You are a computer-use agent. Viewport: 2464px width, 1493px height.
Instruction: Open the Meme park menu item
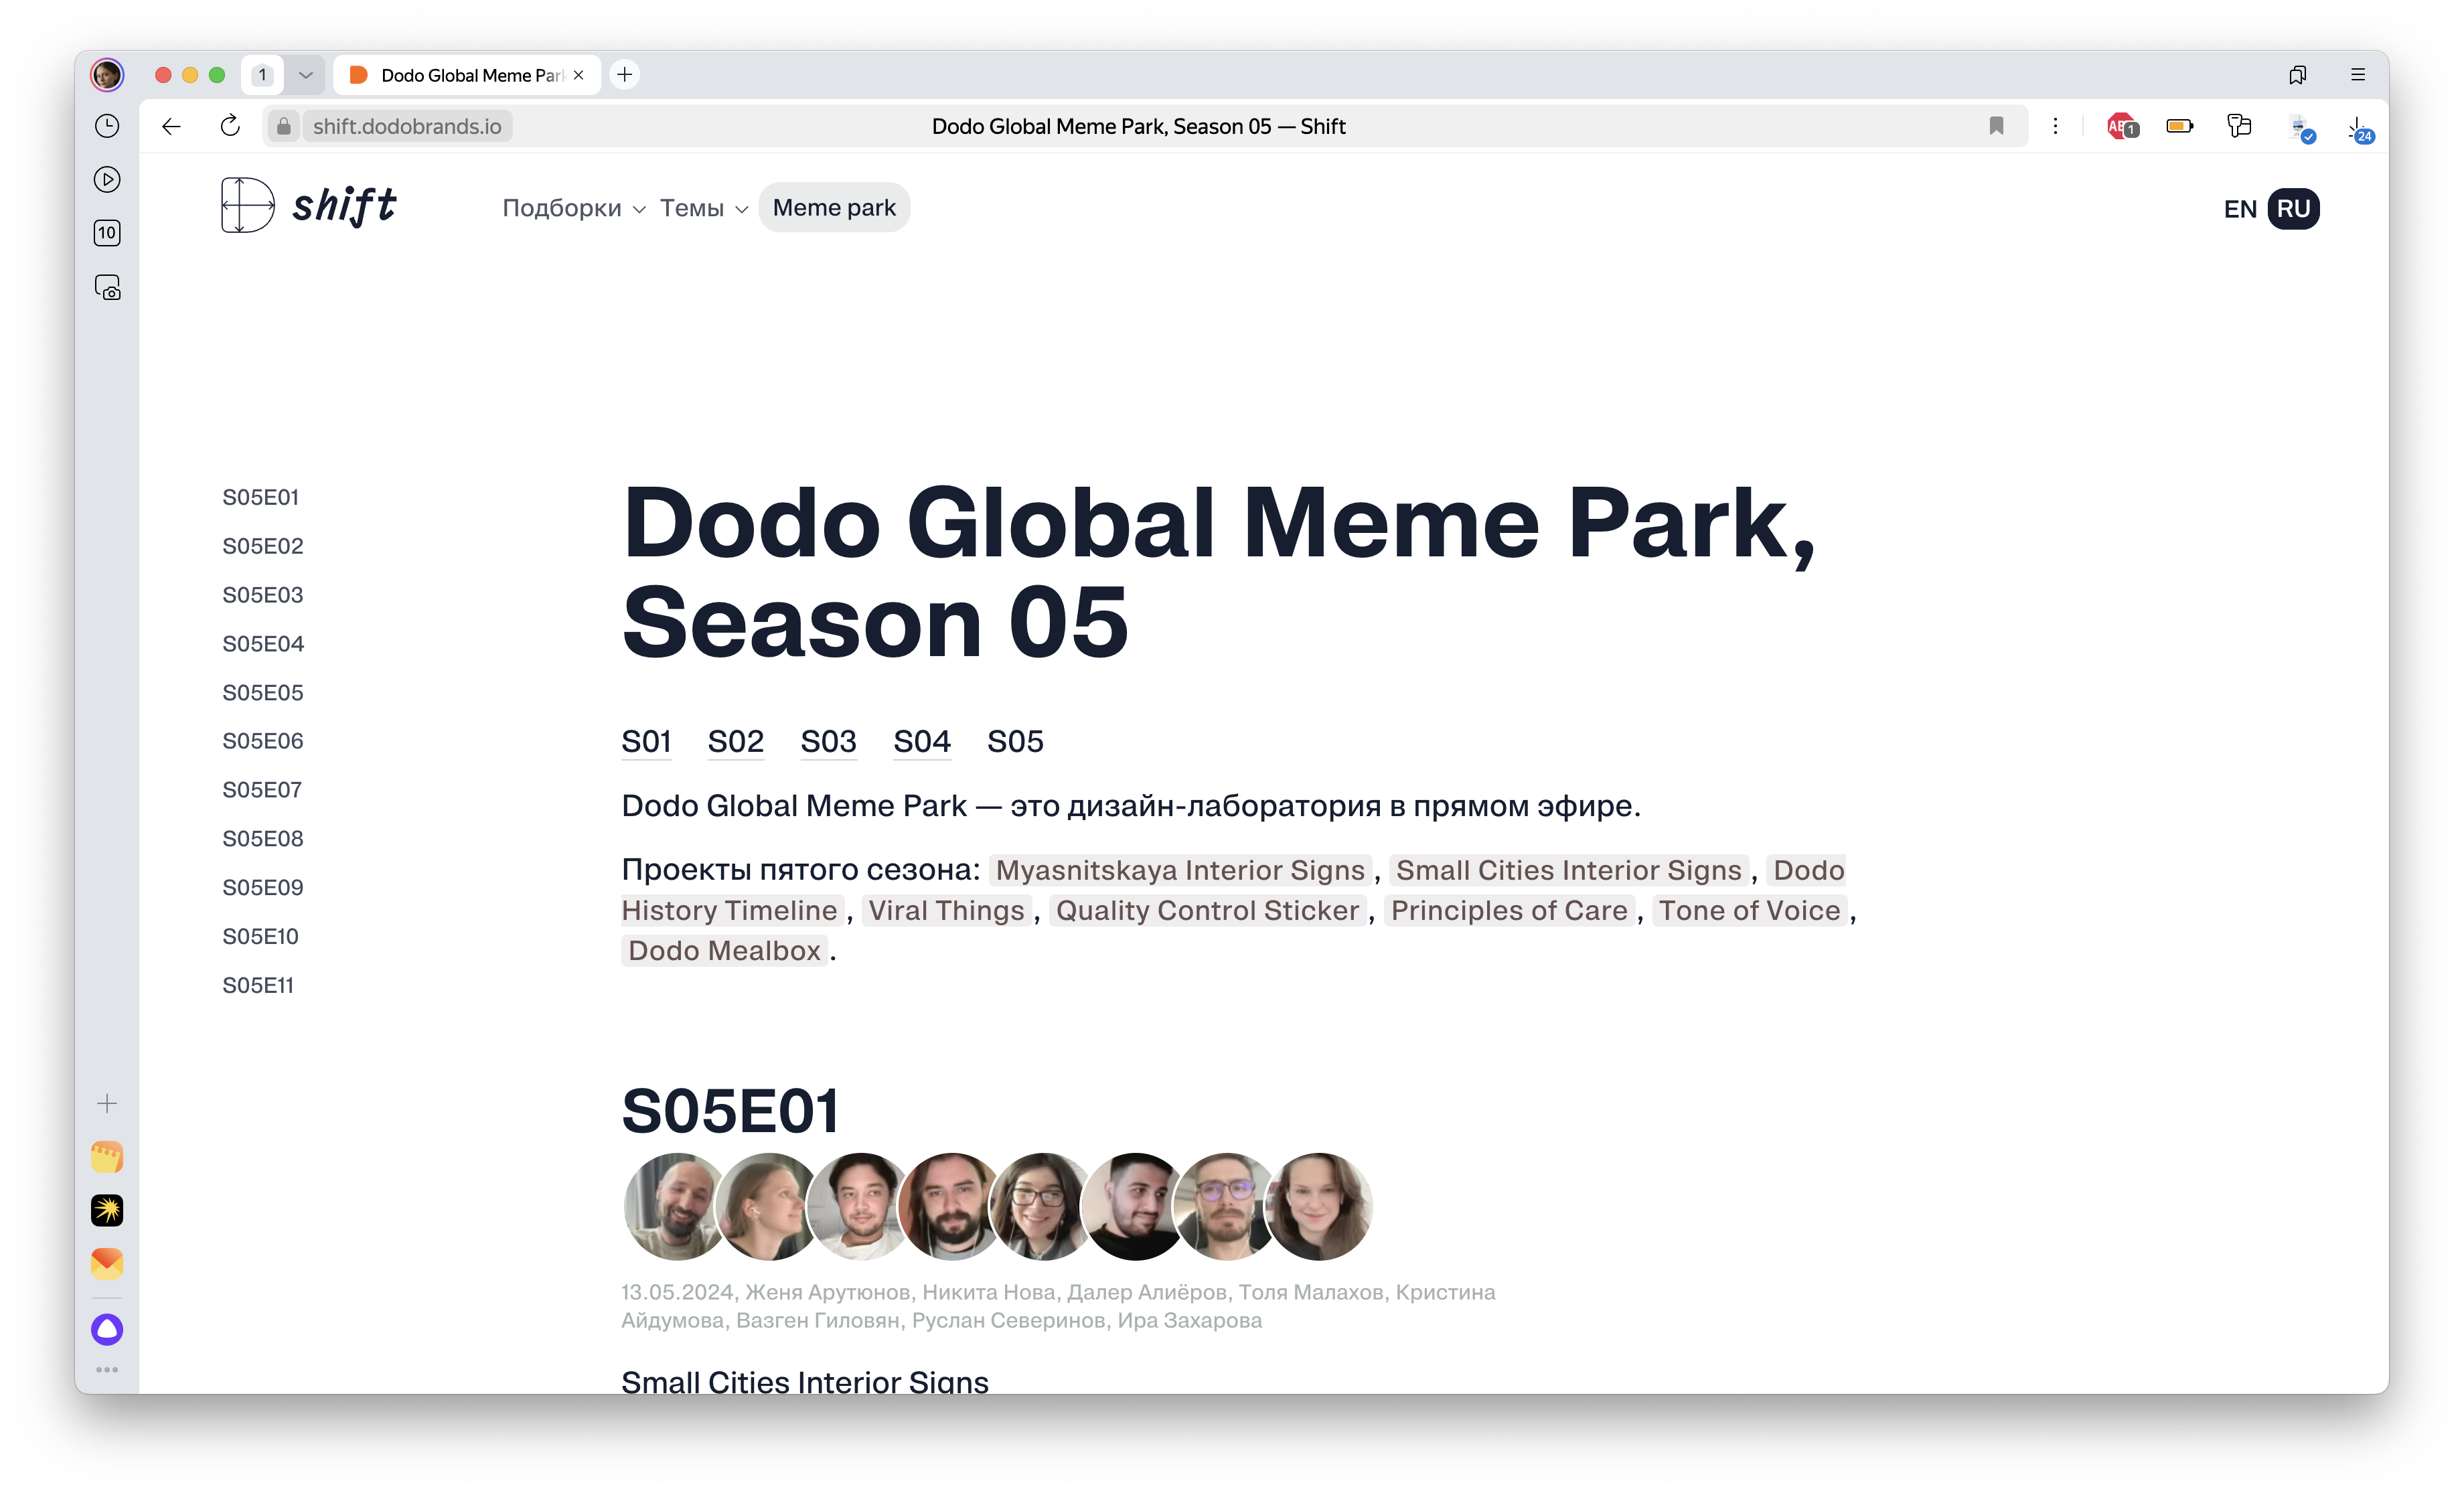[x=834, y=208]
